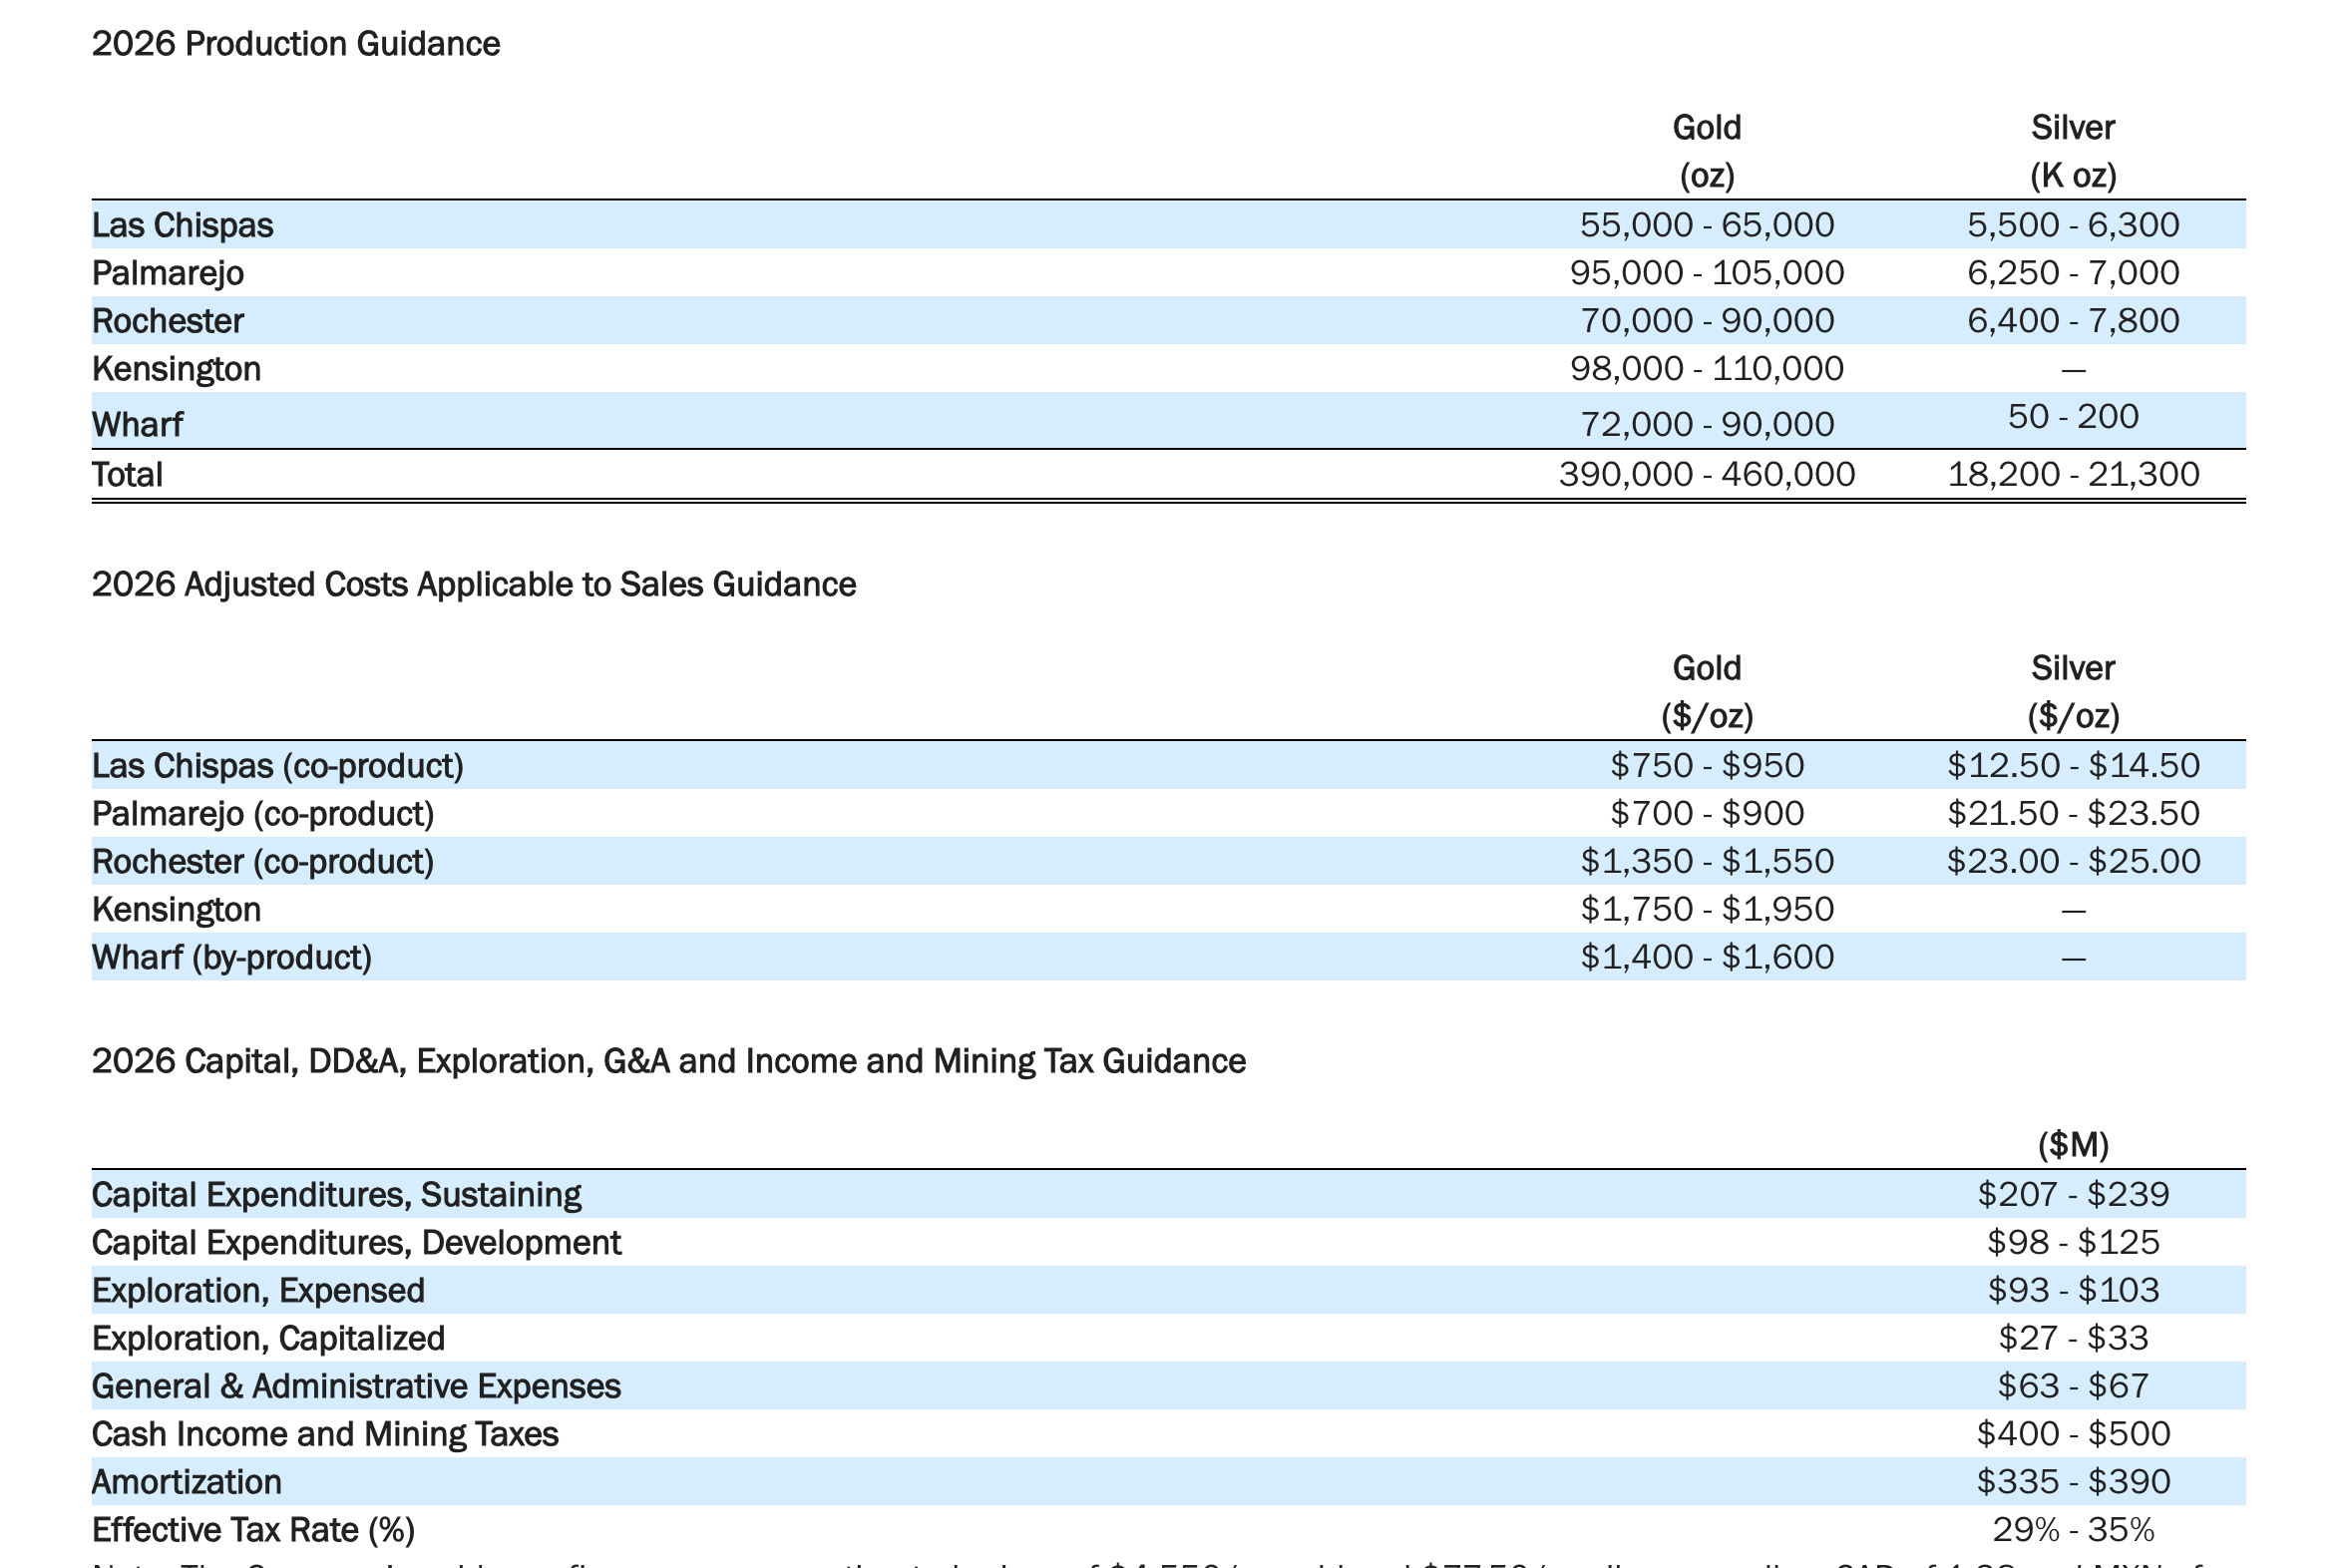
Task: Select the gold range "72,000 - 90,000"
Action: pos(1707,425)
